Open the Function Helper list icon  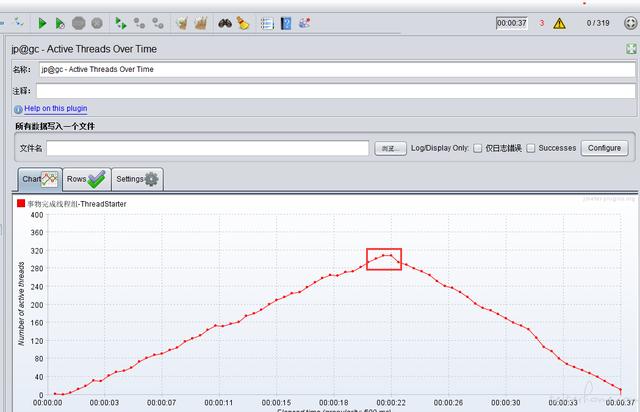(267, 24)
